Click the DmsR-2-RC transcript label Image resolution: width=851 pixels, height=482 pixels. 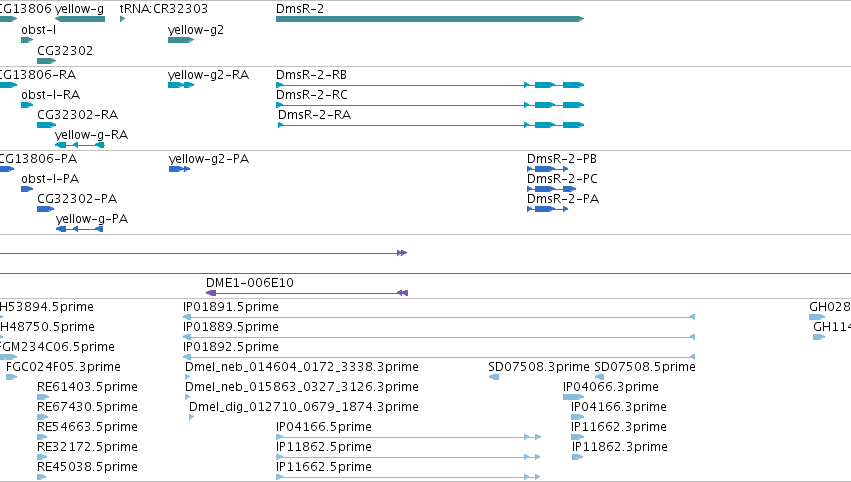[x=312, y=95]
